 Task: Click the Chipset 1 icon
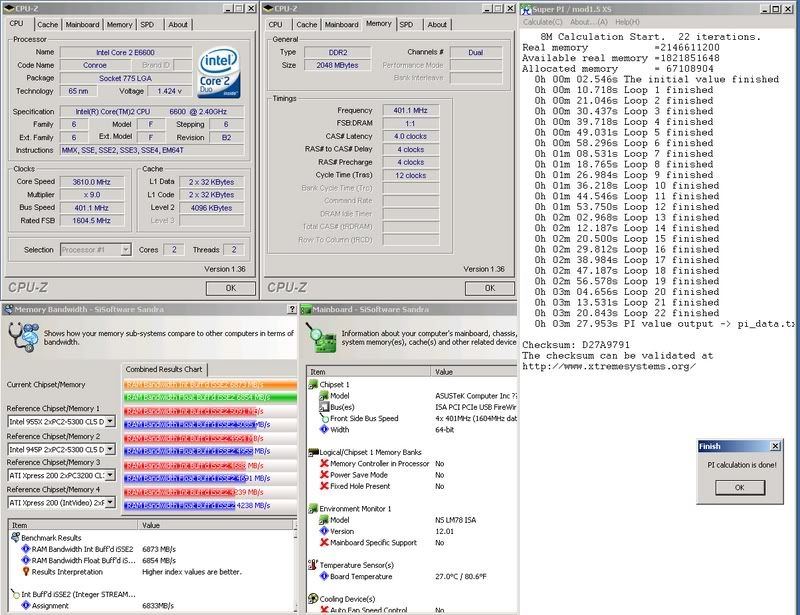click(x=313, y=385)
